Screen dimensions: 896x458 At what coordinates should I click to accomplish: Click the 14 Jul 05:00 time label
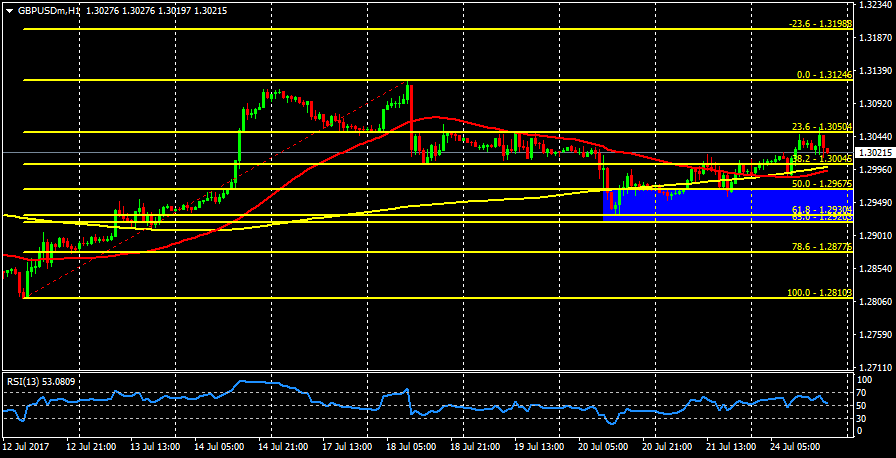pos(220,448)
